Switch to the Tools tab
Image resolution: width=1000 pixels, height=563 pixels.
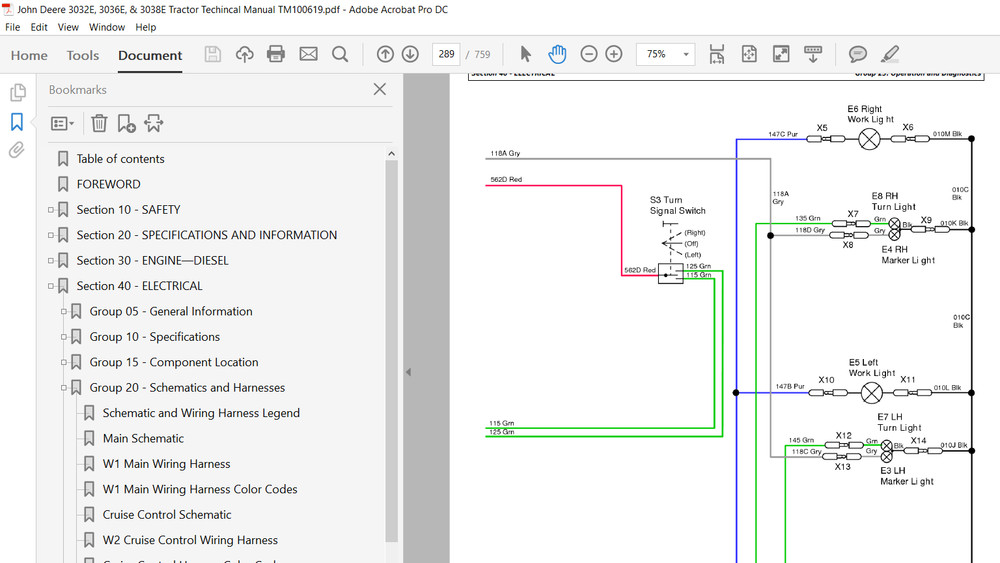coord(83,55)
